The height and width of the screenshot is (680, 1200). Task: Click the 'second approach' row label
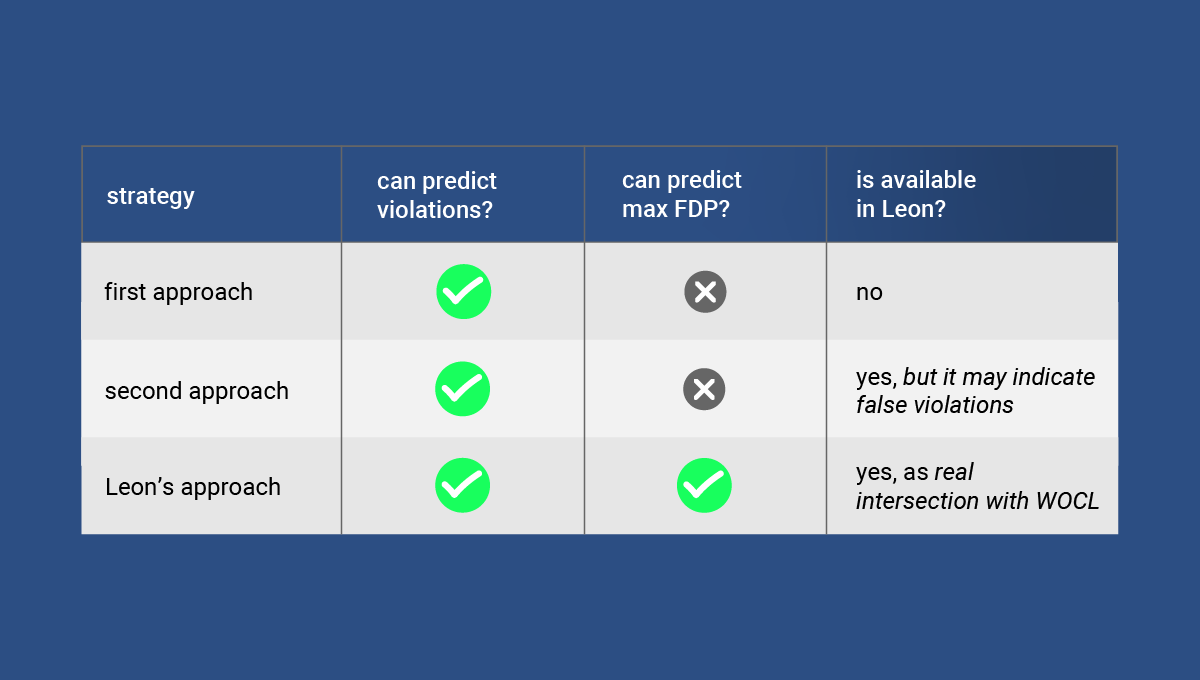(x=197, y=390)
